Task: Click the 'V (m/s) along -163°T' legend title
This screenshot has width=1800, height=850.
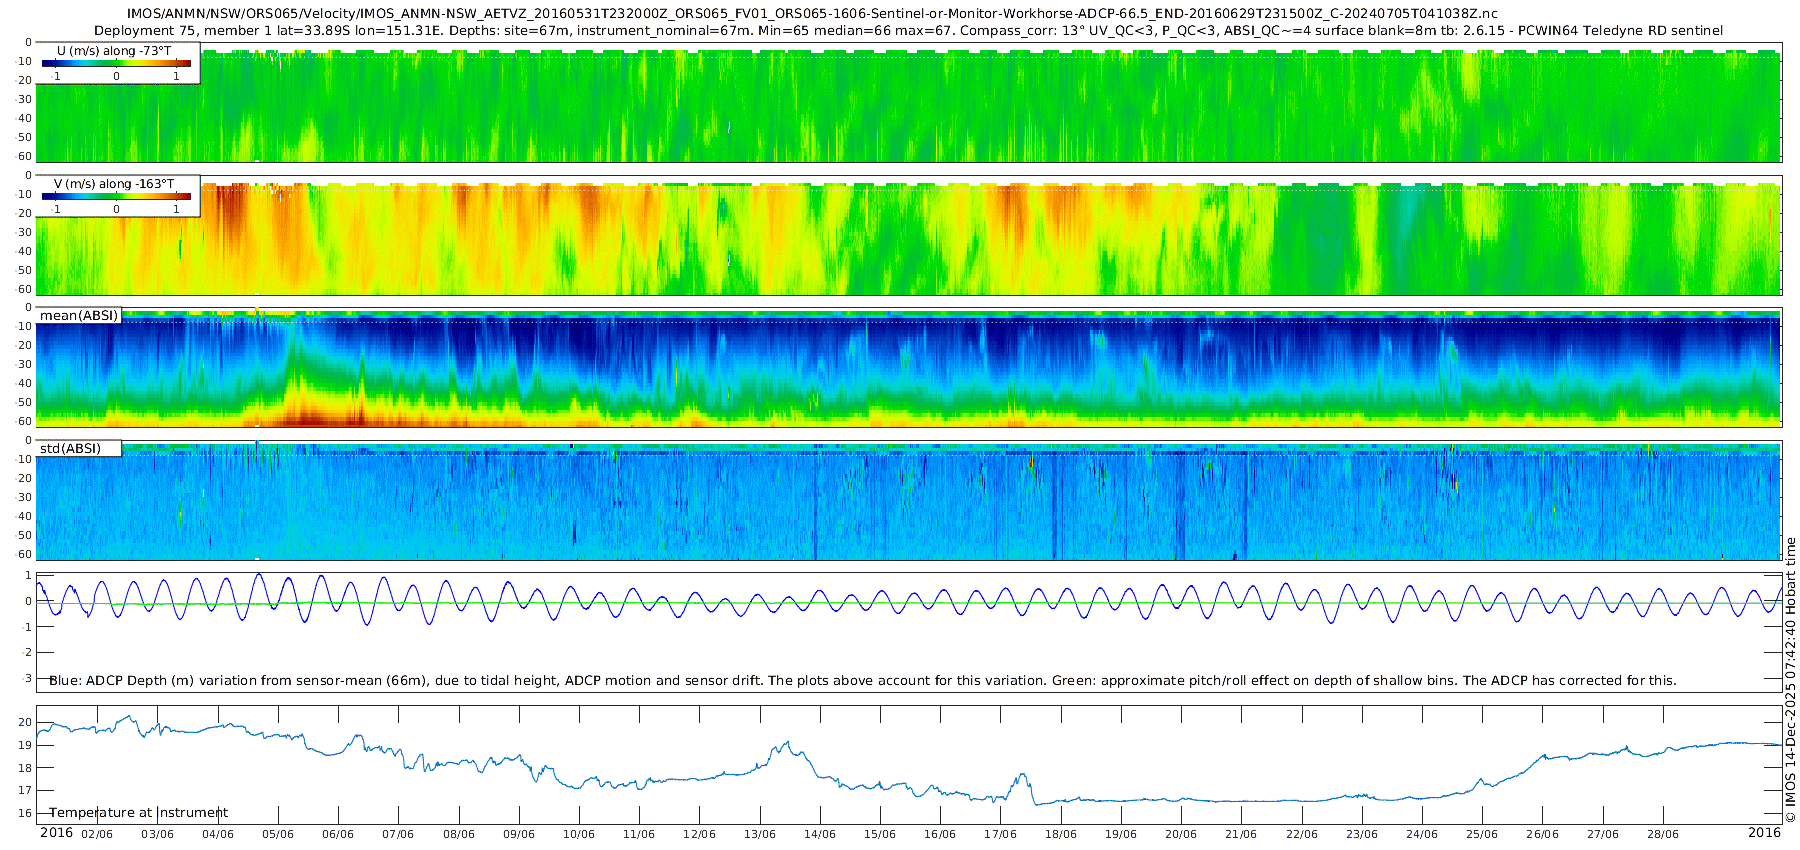Action: [x=114, y=184]
